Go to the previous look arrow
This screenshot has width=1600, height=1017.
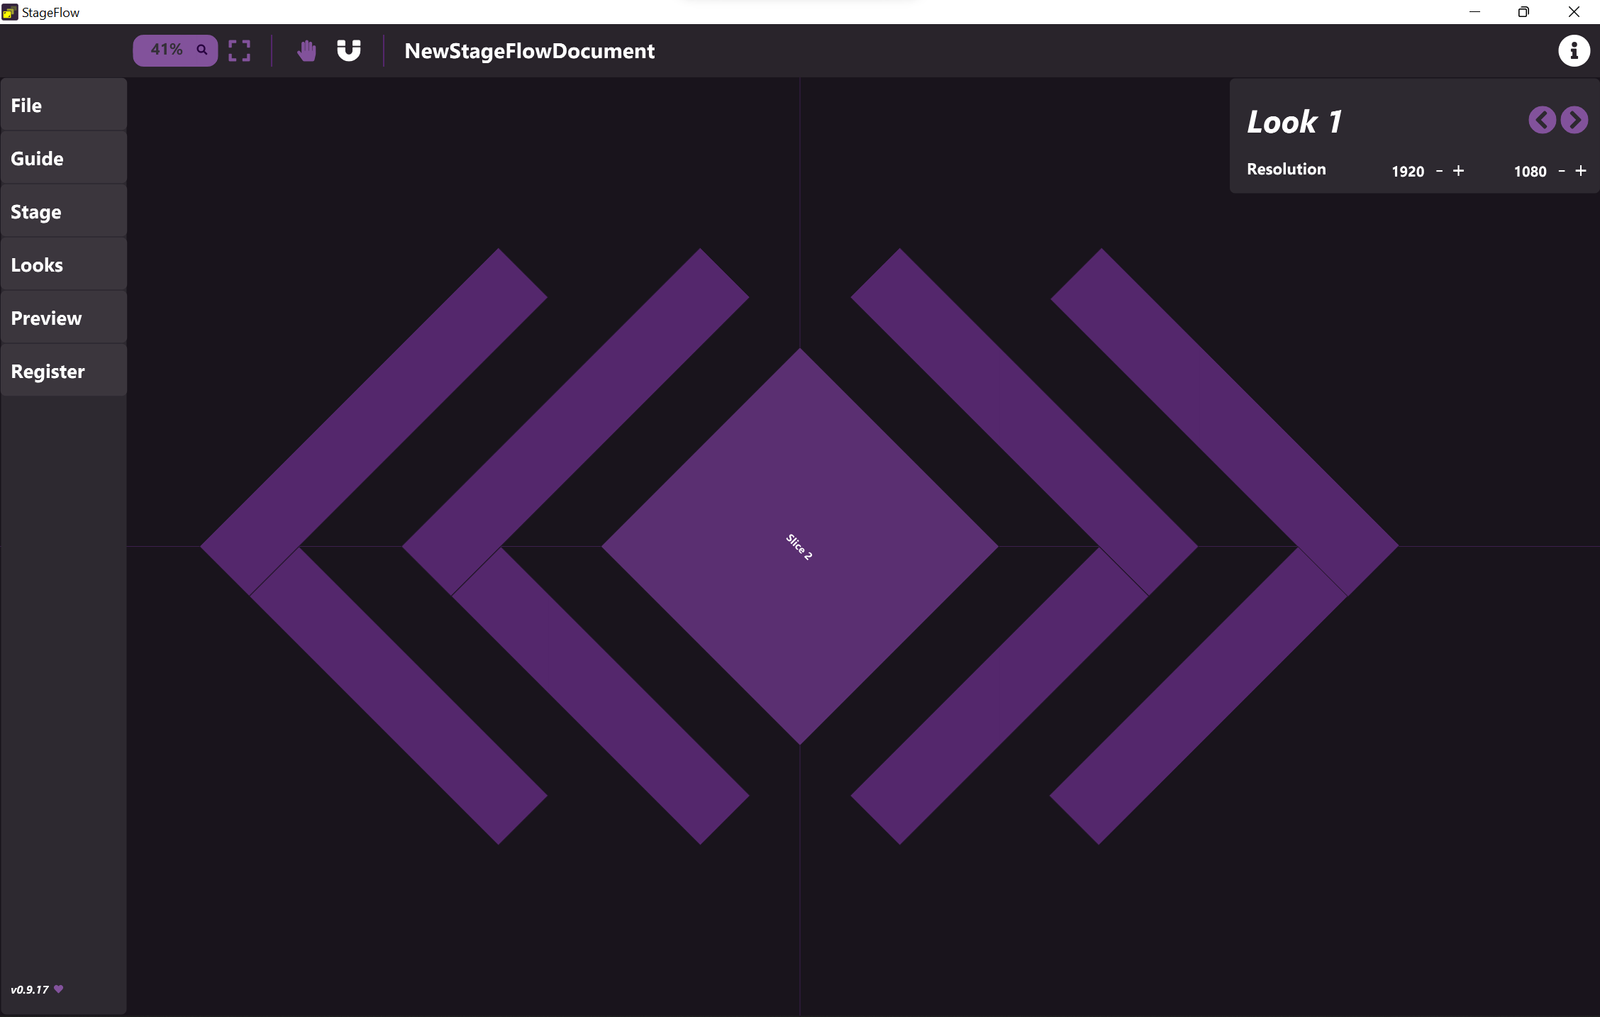[x=1541, y=121]
